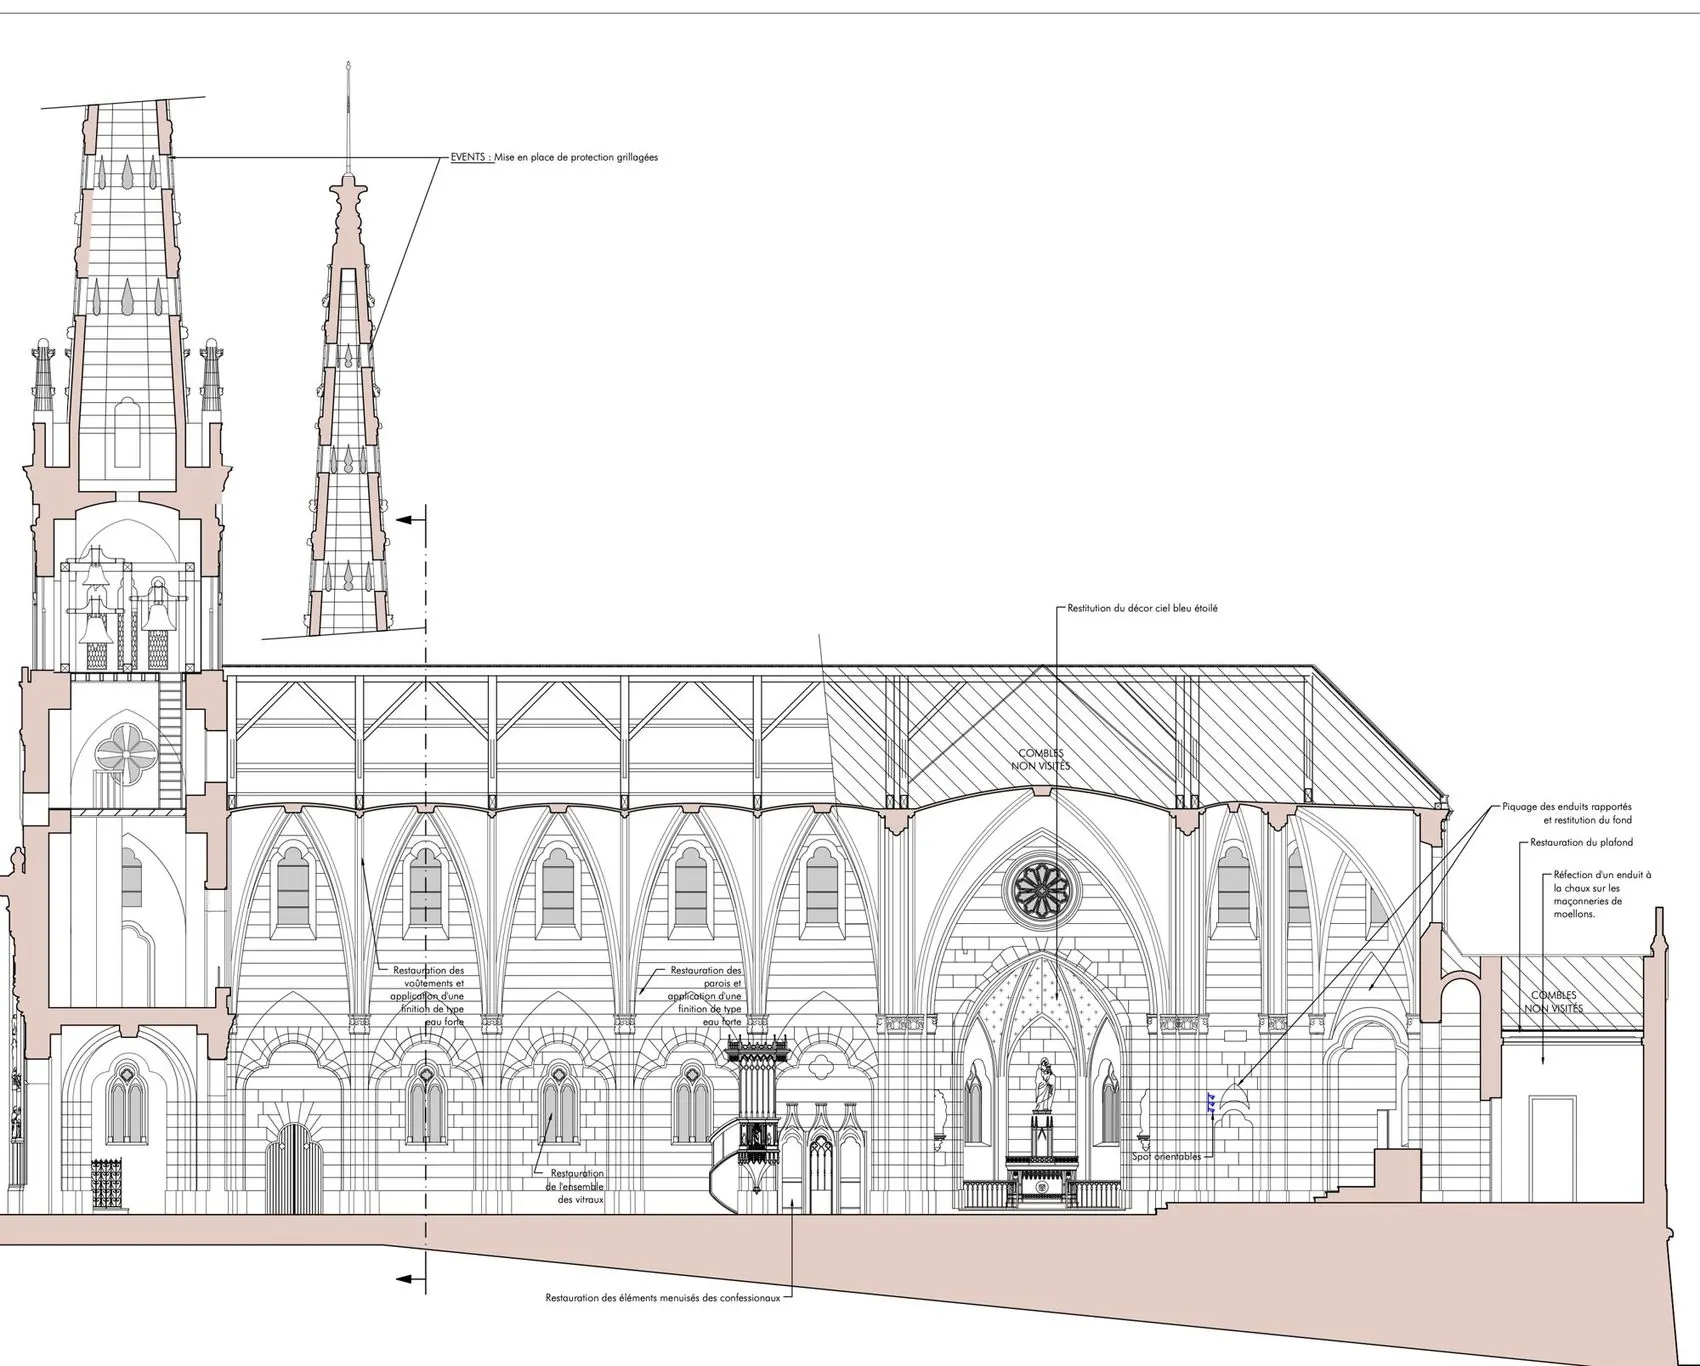
Task: Click the upper section arrow marker
Action: 412,520
